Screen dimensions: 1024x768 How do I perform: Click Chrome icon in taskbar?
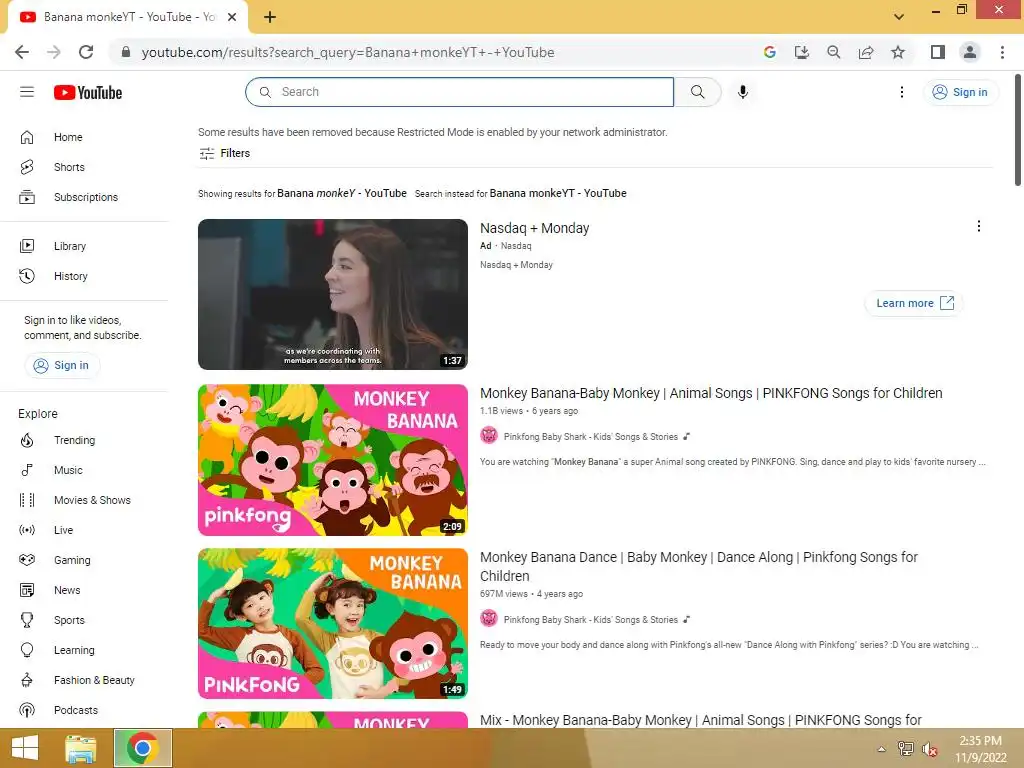click(142, 748)
